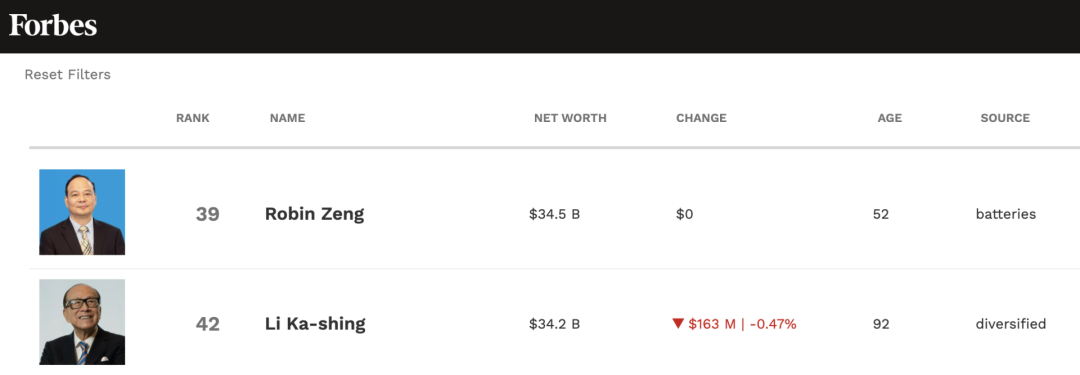Viewport: 1080px width, 375px height.
Task: Sort the list by NAME column
Action: tap(287, 118)
